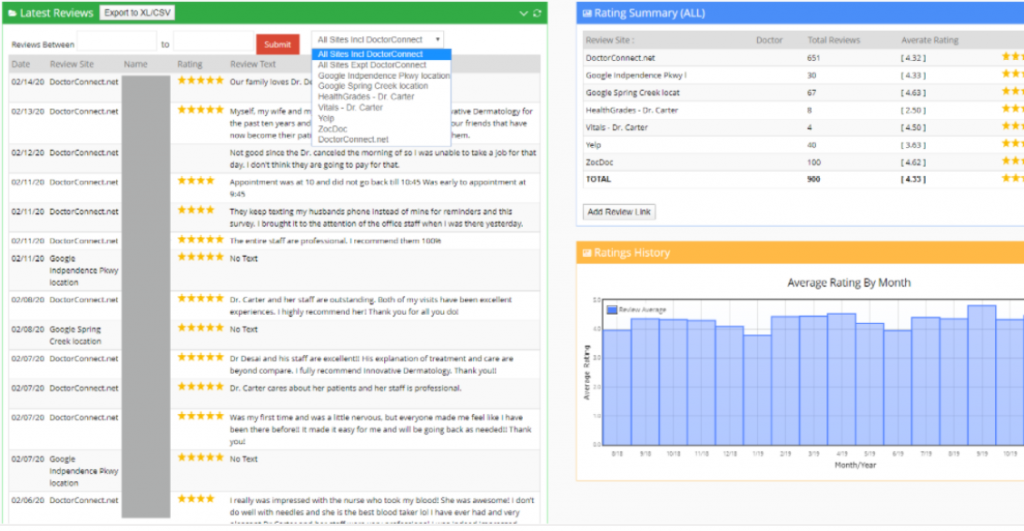Image resolution: width=1024 pixels, height=531 pixels.
Task: Collapse the Latest Reviews panel chevron
Action: [x=523, y=13]
